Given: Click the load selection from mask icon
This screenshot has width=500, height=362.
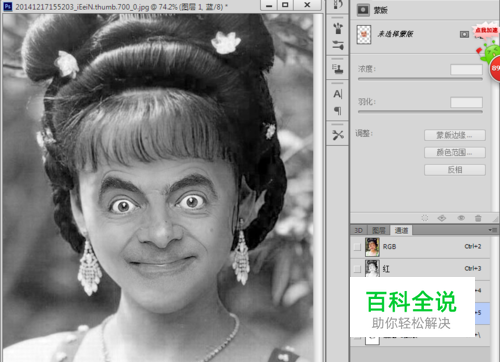Looking at the screenshot, I should [x=425, y=218].
